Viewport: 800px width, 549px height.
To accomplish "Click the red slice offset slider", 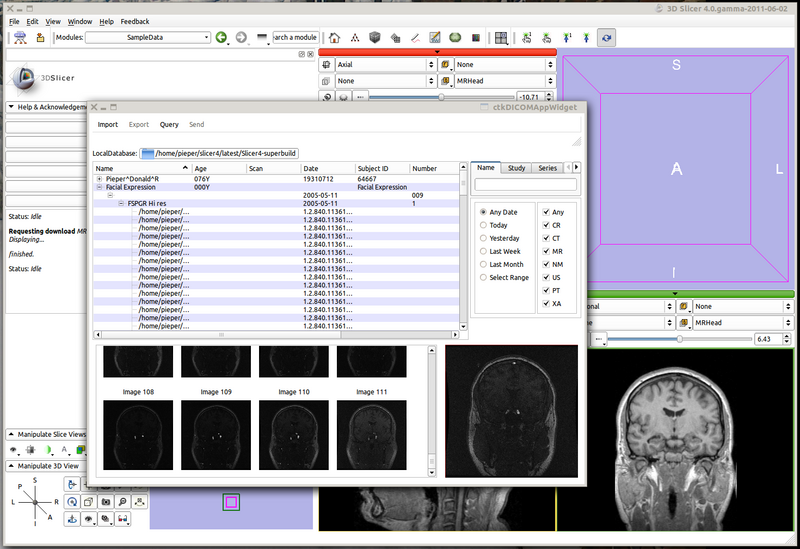I will pyautogui.click(x=441, y=97).
